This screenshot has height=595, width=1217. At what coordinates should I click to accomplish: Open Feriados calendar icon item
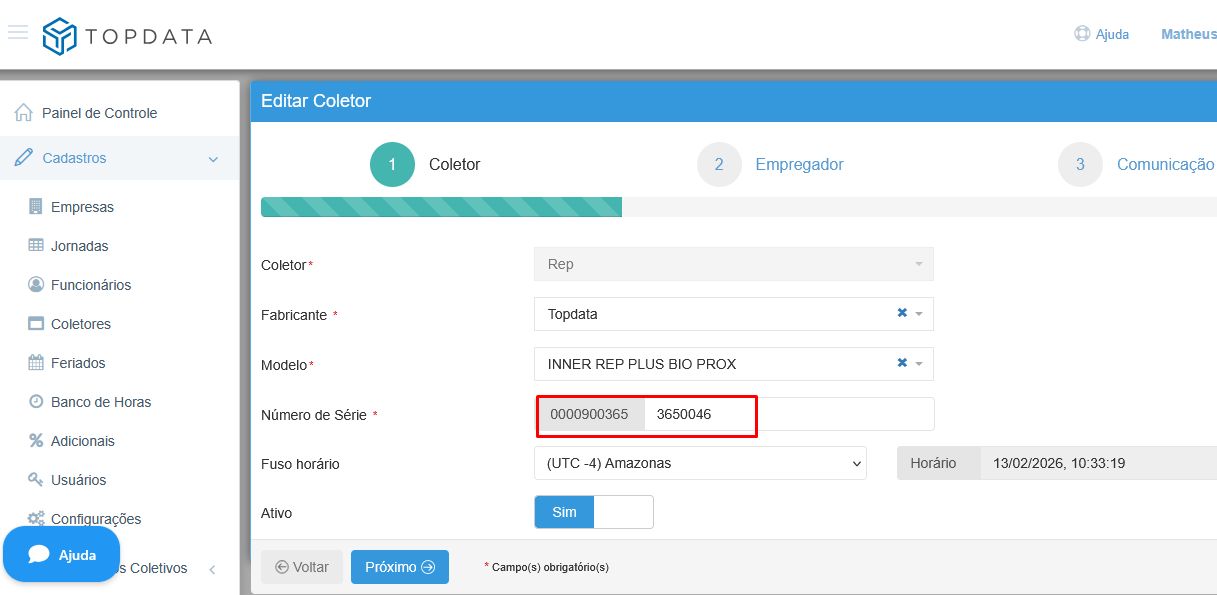click(x=36, y=363)
